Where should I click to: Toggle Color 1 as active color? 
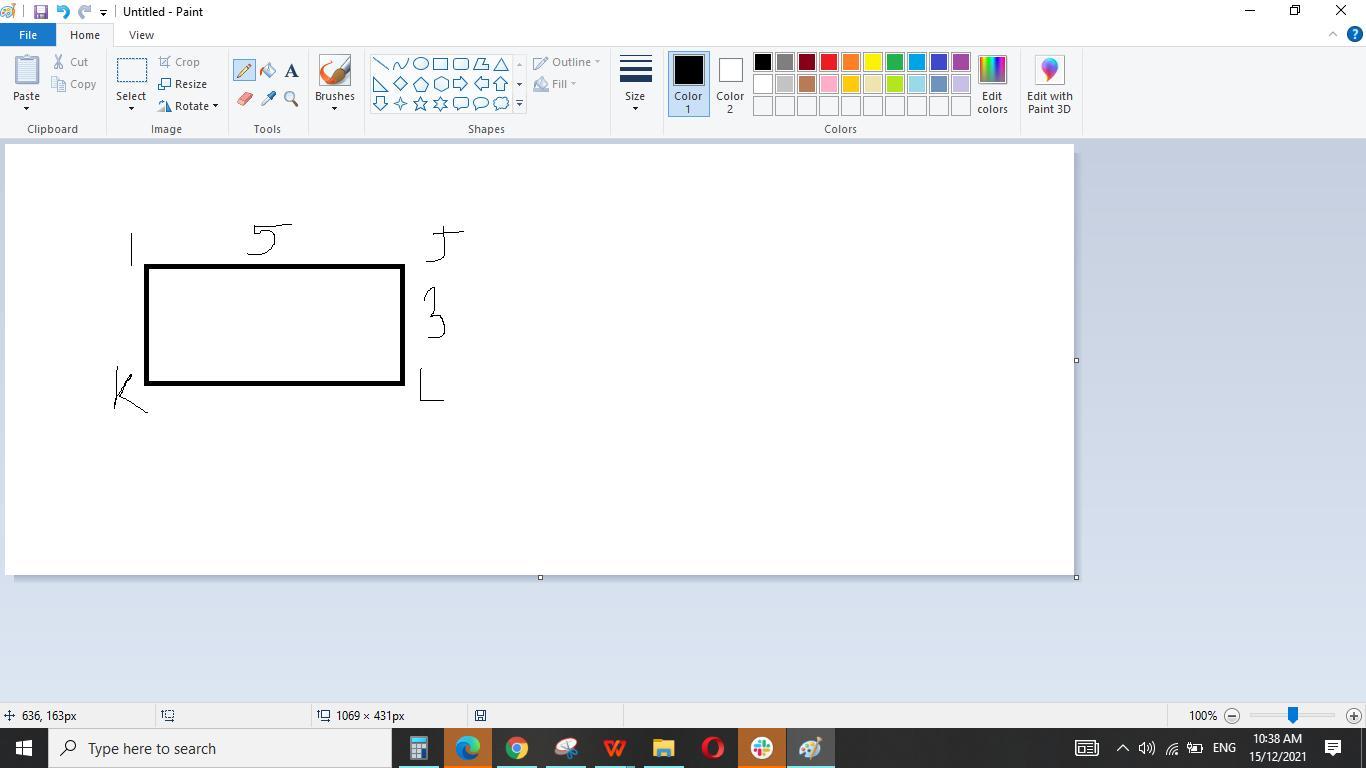pos(688,84)
